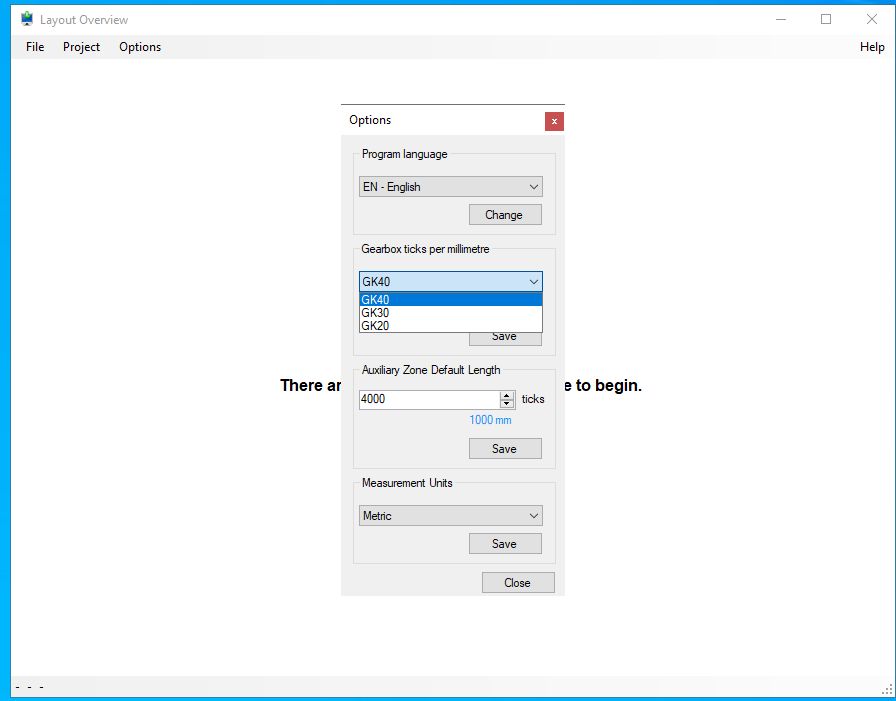Open the Help menu
896x701 pixels.
[x=872, y=47]
